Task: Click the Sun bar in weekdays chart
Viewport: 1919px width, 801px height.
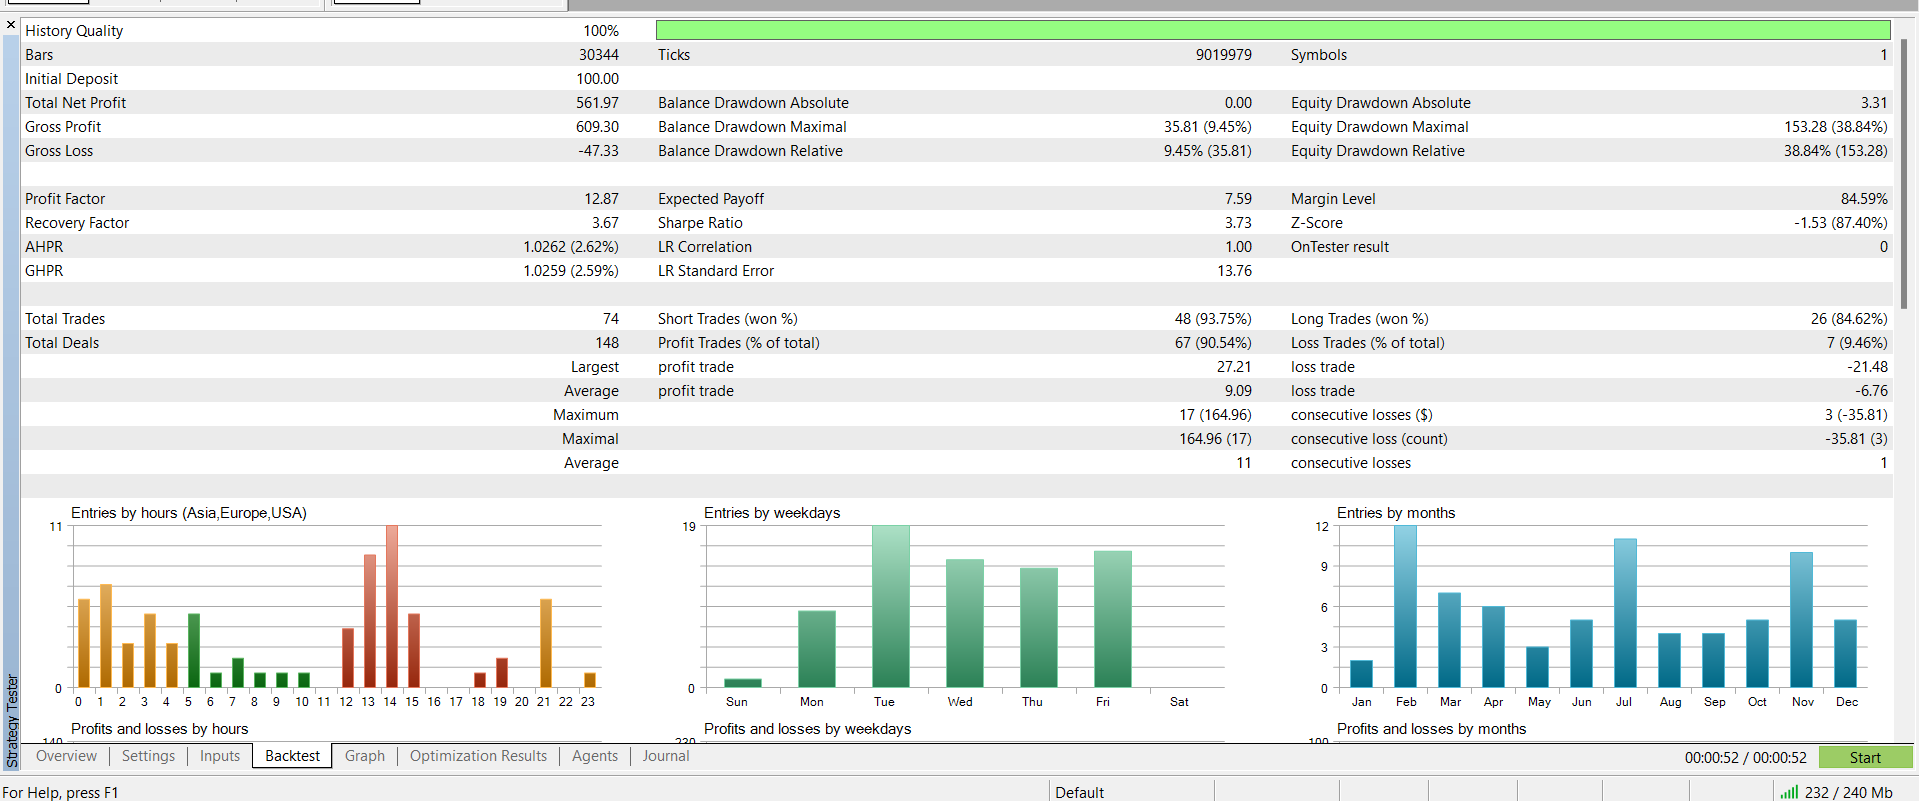Action: (743, 683)
